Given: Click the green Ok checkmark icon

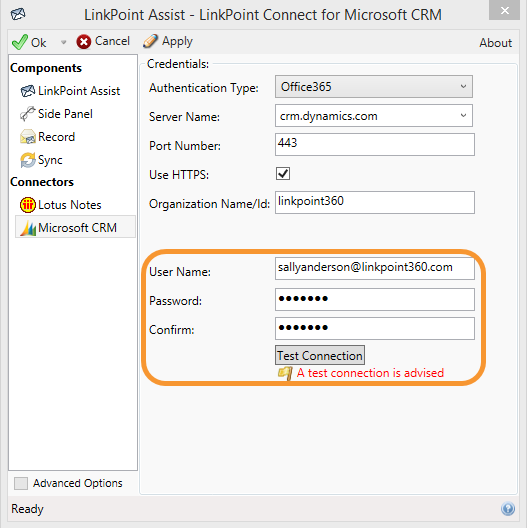Looking at the screenshot, I should coord(20,42).
